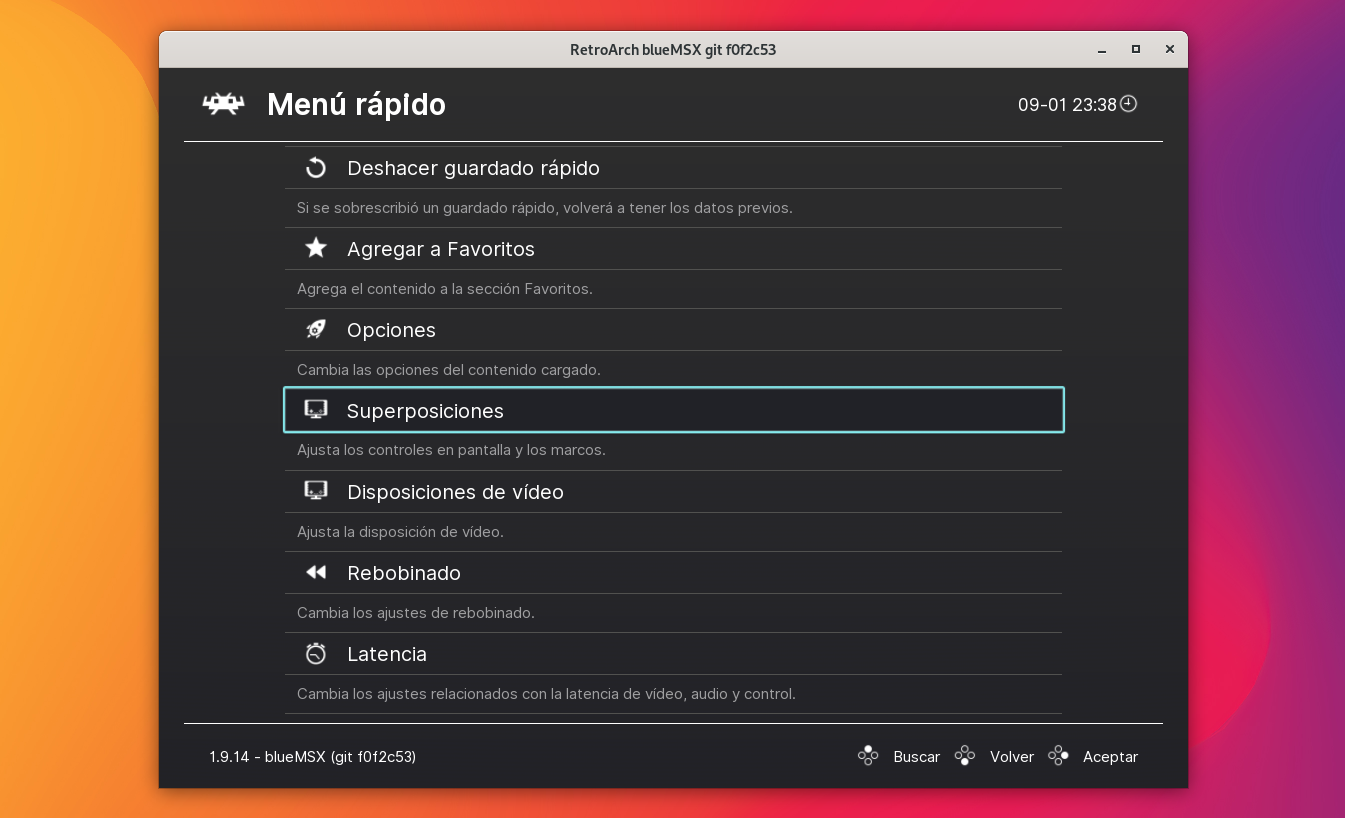Click description 'Cambia las opciones del contenido cargado.'
This screenshot has width=1345, height=818.
point(449,370)
